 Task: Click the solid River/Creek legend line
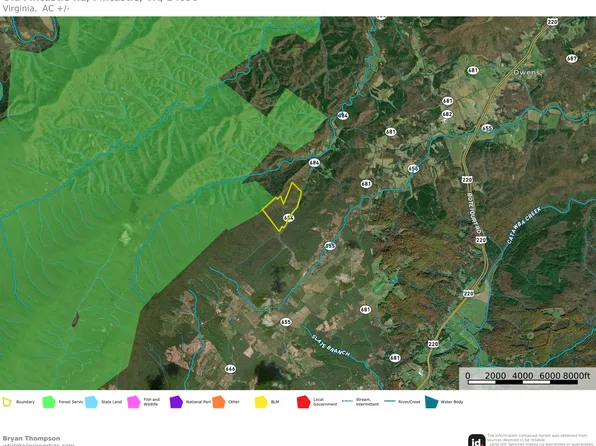pyautogui.click(x=390, y=401)
